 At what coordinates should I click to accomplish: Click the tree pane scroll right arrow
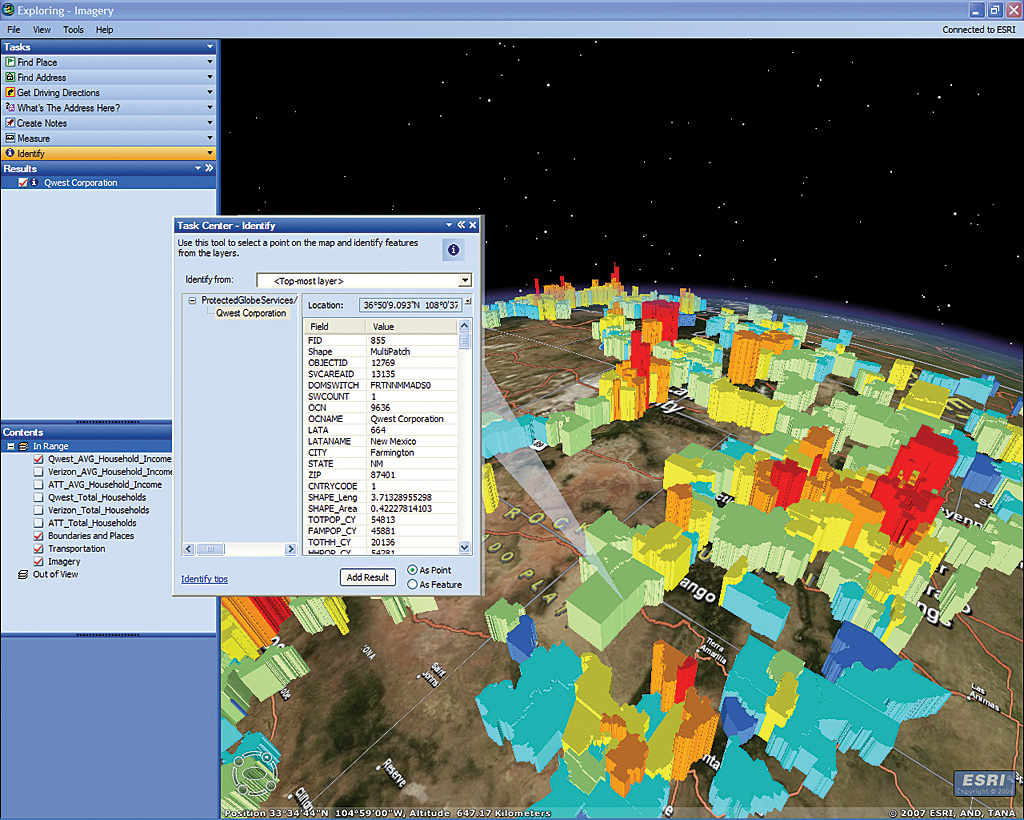[x=291, y=550]
